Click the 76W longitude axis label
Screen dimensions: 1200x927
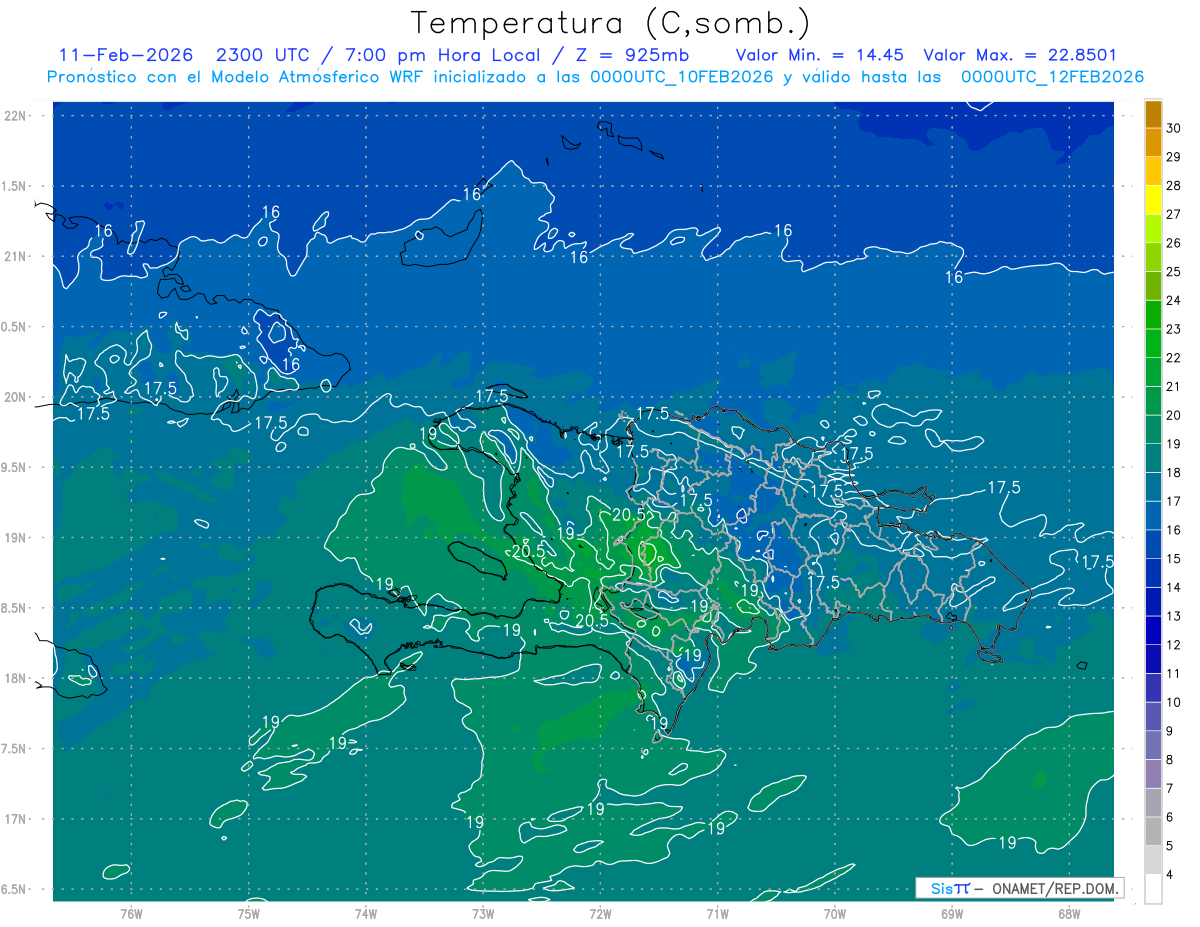click(x=131, y=914)
